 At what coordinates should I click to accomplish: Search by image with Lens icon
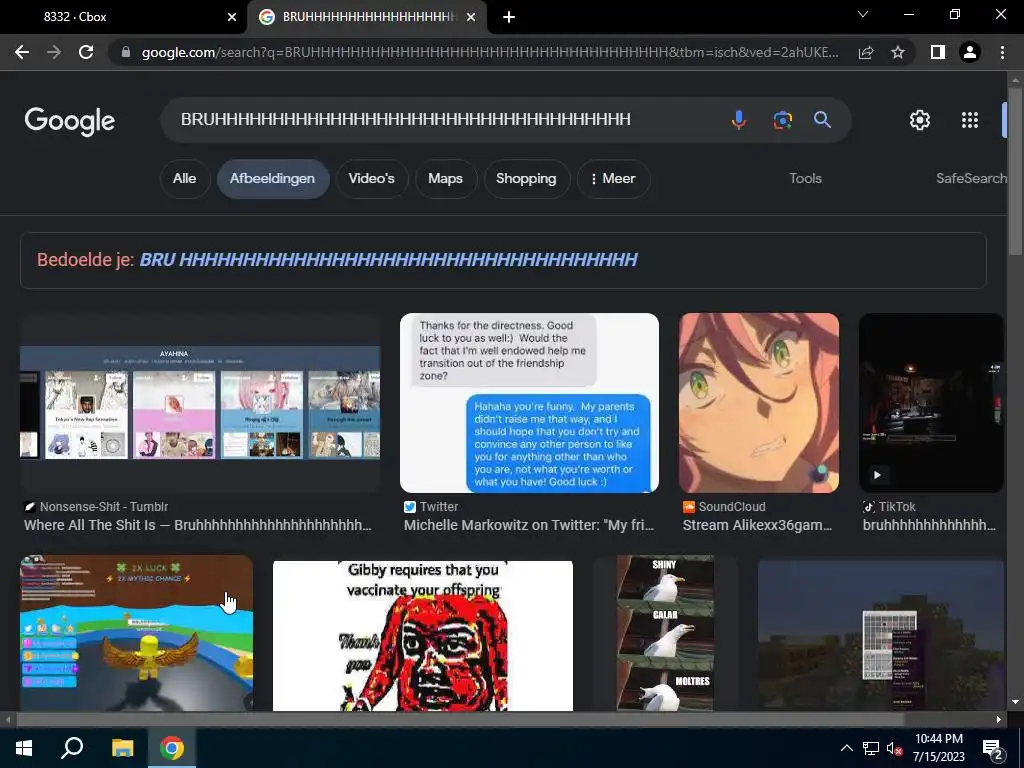[782, 120]
